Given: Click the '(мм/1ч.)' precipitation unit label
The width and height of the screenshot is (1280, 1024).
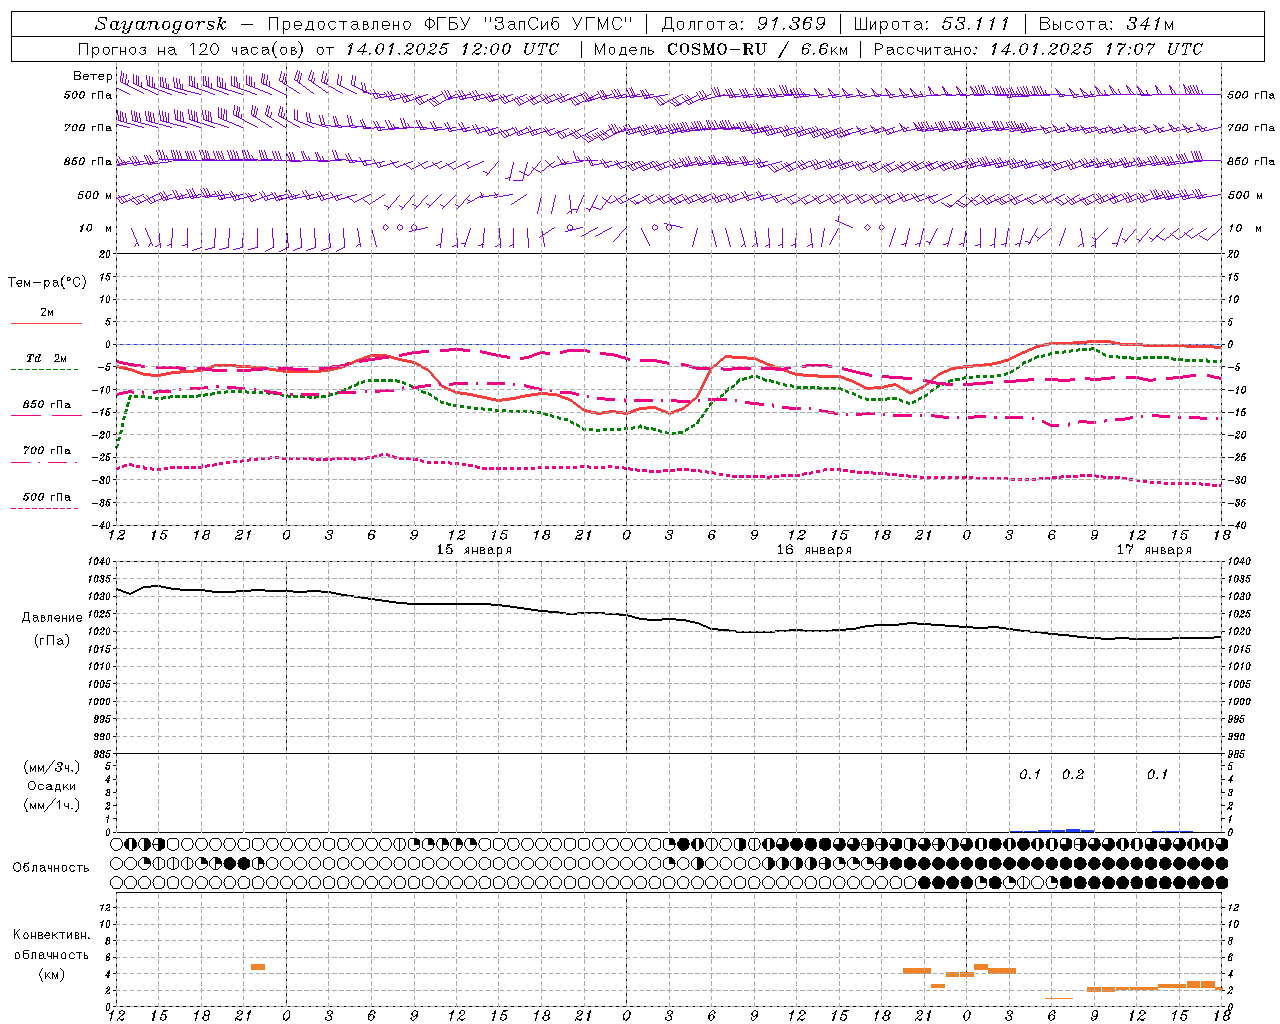Looking at the screenshot, I should [x=52, y=805].
